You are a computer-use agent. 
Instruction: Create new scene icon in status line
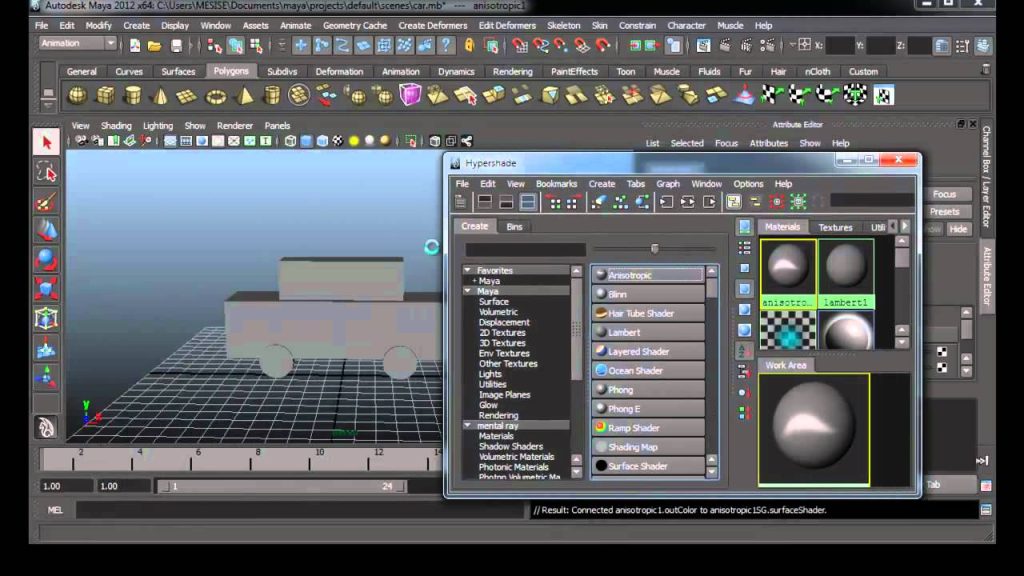(x=135, y=46)
